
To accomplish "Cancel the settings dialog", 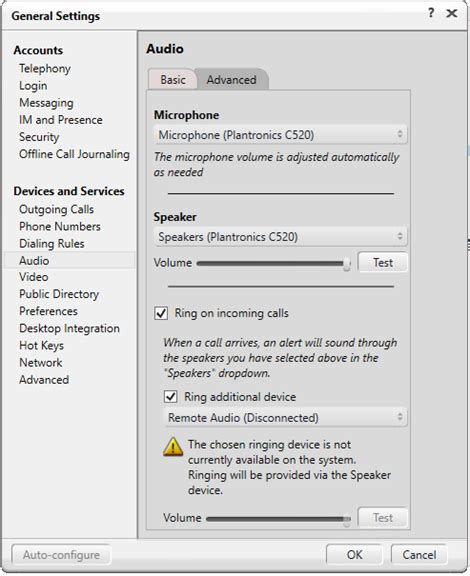I will pyautogui.click(x=419, y=554).
